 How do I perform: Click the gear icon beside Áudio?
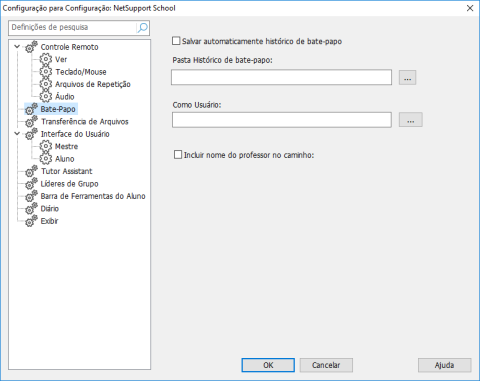coord(46,97)
